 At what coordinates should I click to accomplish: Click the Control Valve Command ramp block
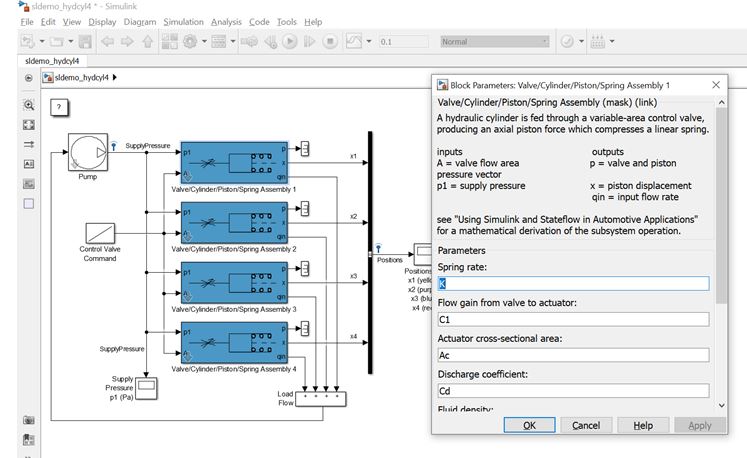[100, 234]
